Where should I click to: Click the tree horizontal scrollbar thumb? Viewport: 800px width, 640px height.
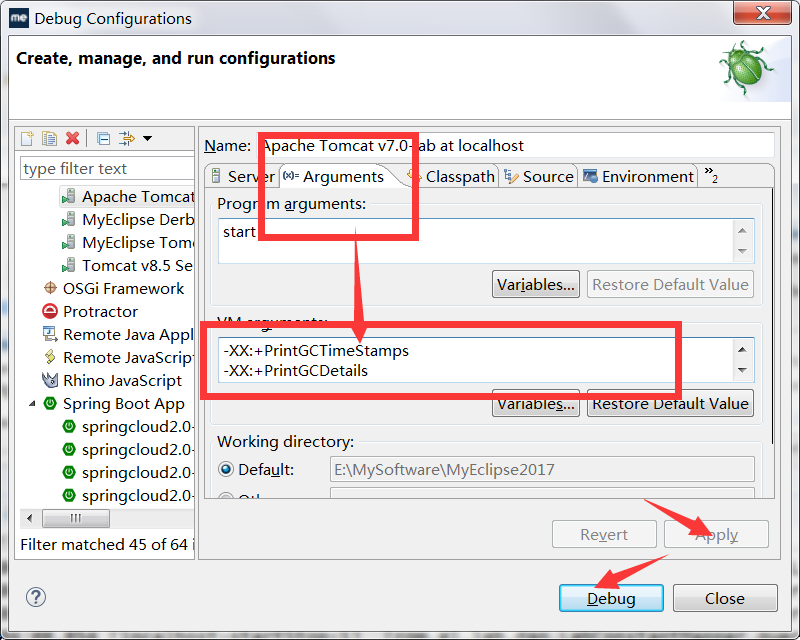(x=76, y=519)
